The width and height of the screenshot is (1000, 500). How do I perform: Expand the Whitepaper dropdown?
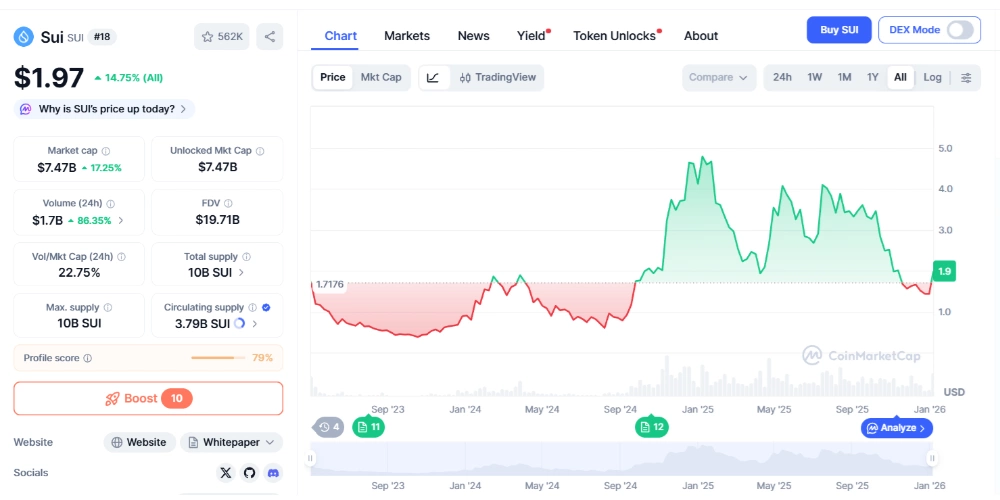point(232,442)
